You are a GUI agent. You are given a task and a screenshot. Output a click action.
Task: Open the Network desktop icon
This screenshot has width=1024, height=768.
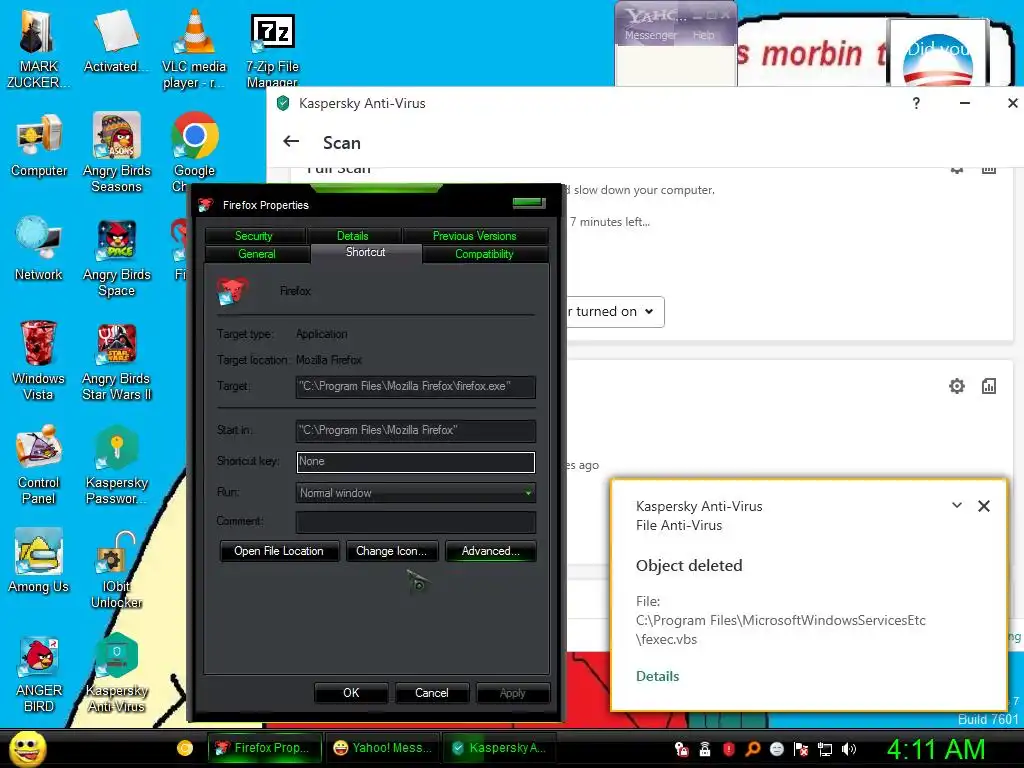(x=39, y=249)
